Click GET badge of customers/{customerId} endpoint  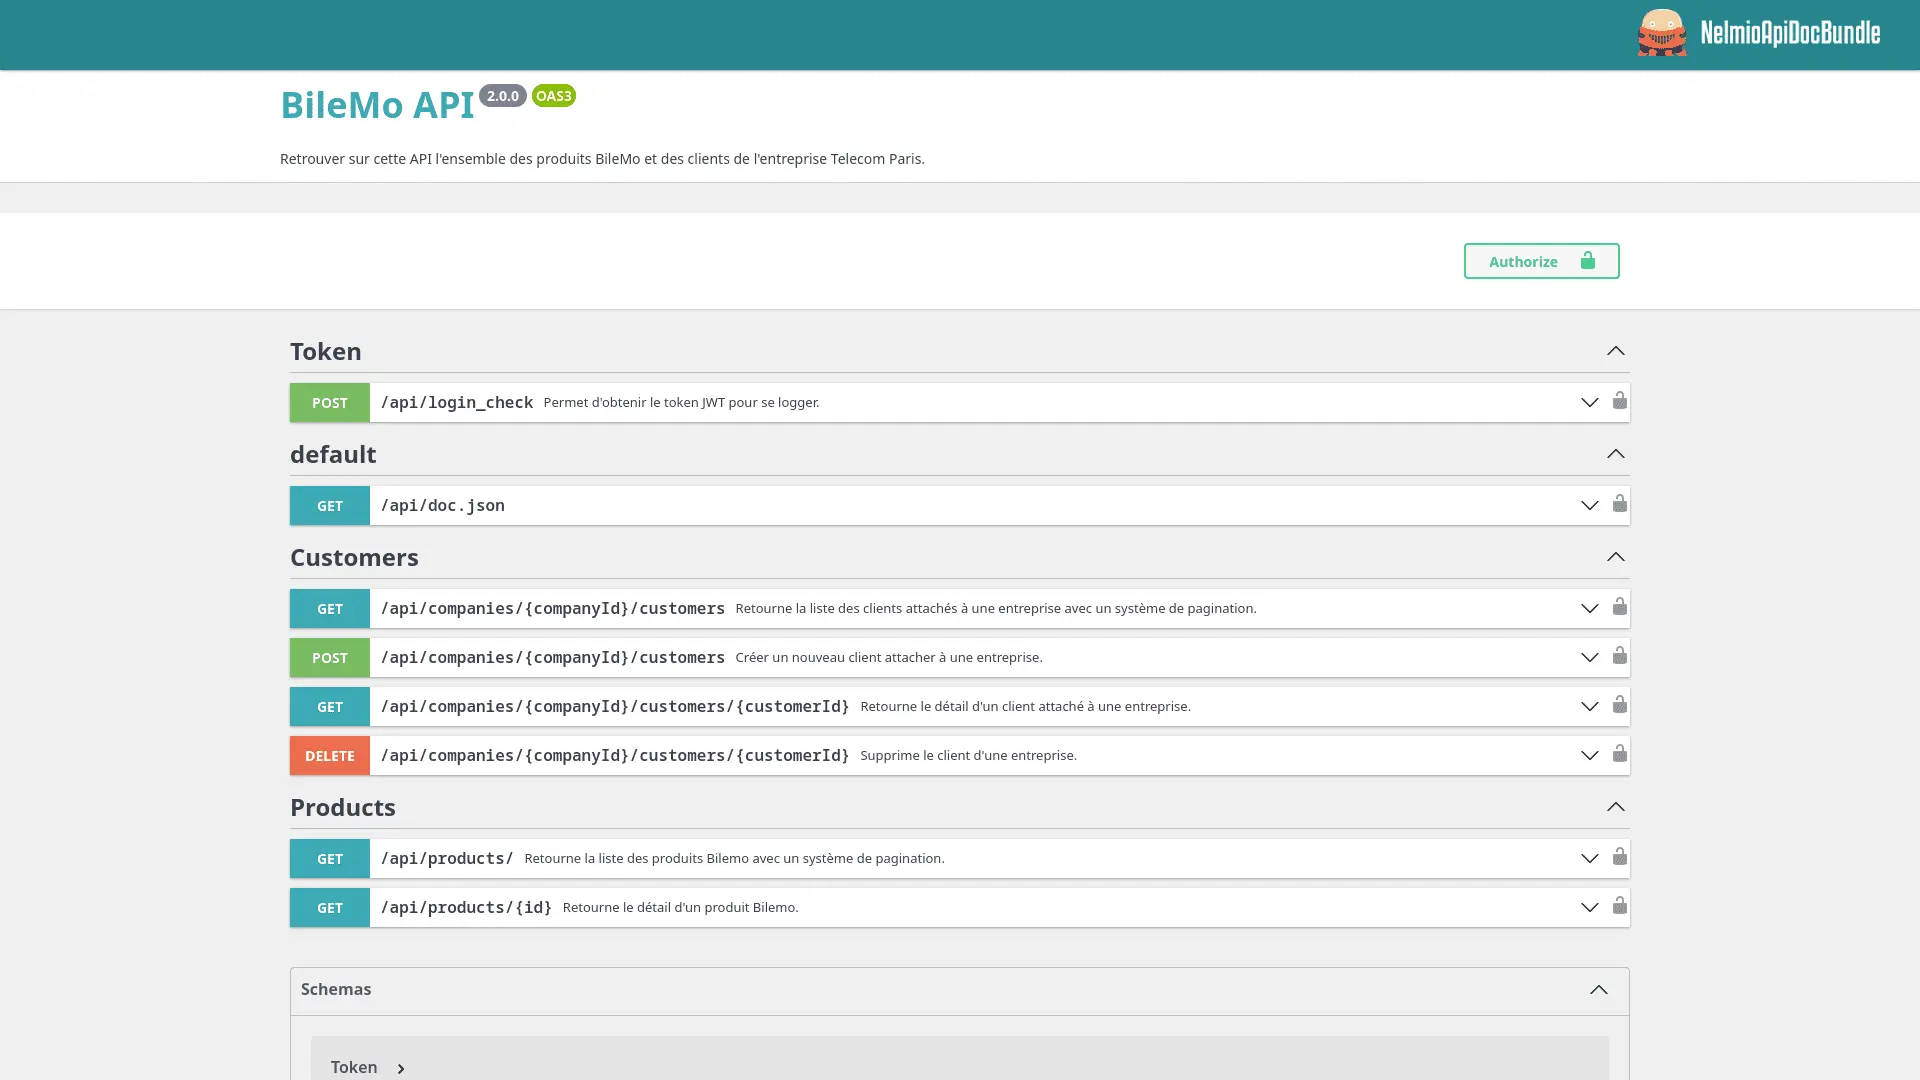click(330, 707)
